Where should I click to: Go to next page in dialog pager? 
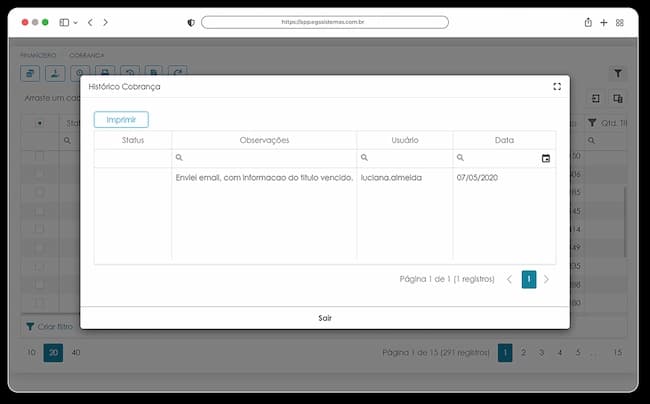click(546, 279)
